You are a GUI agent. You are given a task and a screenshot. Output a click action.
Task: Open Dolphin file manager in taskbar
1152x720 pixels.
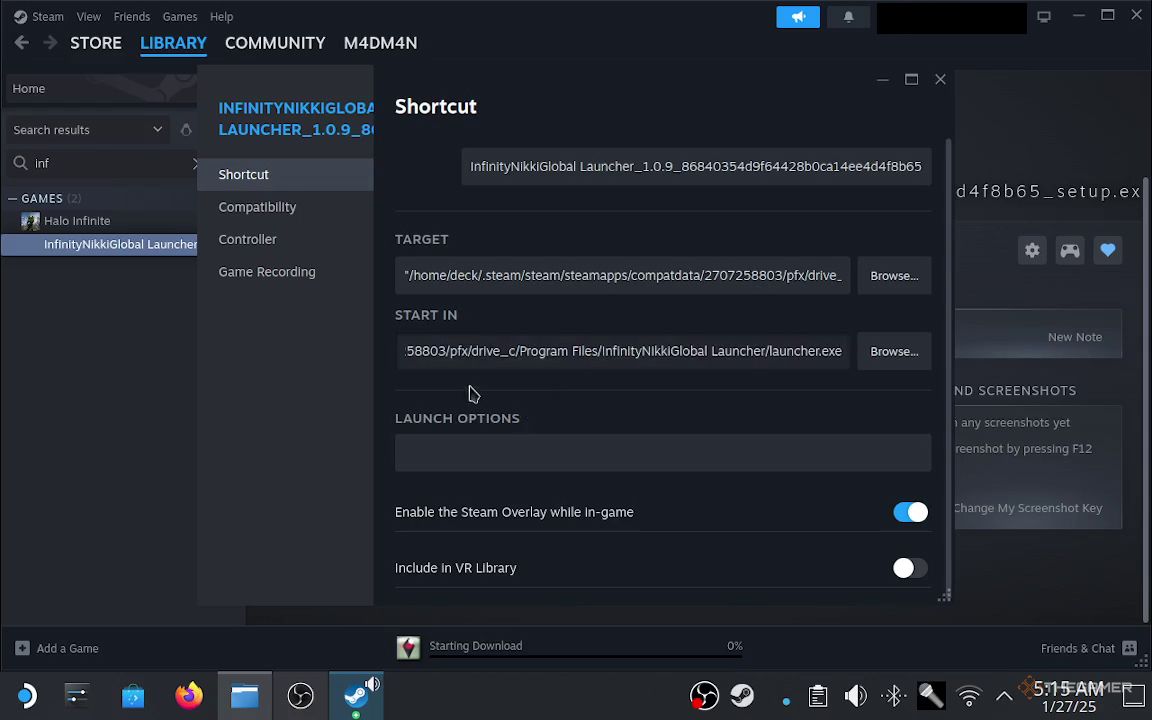pyautogui.click(x=245, y=695)
